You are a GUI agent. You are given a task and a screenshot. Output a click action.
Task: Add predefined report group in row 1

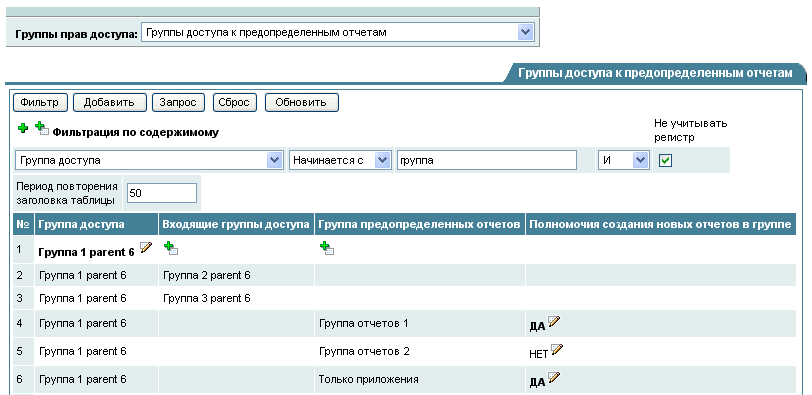click(x=327, y=248)
